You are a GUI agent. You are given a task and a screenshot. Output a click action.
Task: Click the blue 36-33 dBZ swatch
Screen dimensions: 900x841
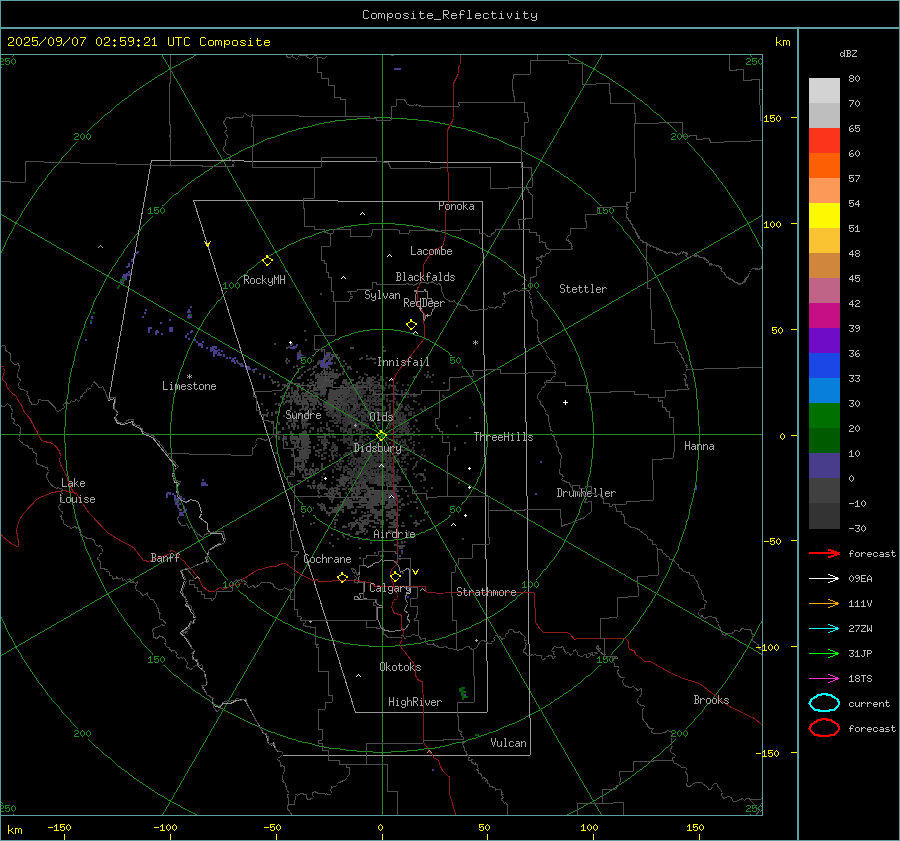[824, 366]
